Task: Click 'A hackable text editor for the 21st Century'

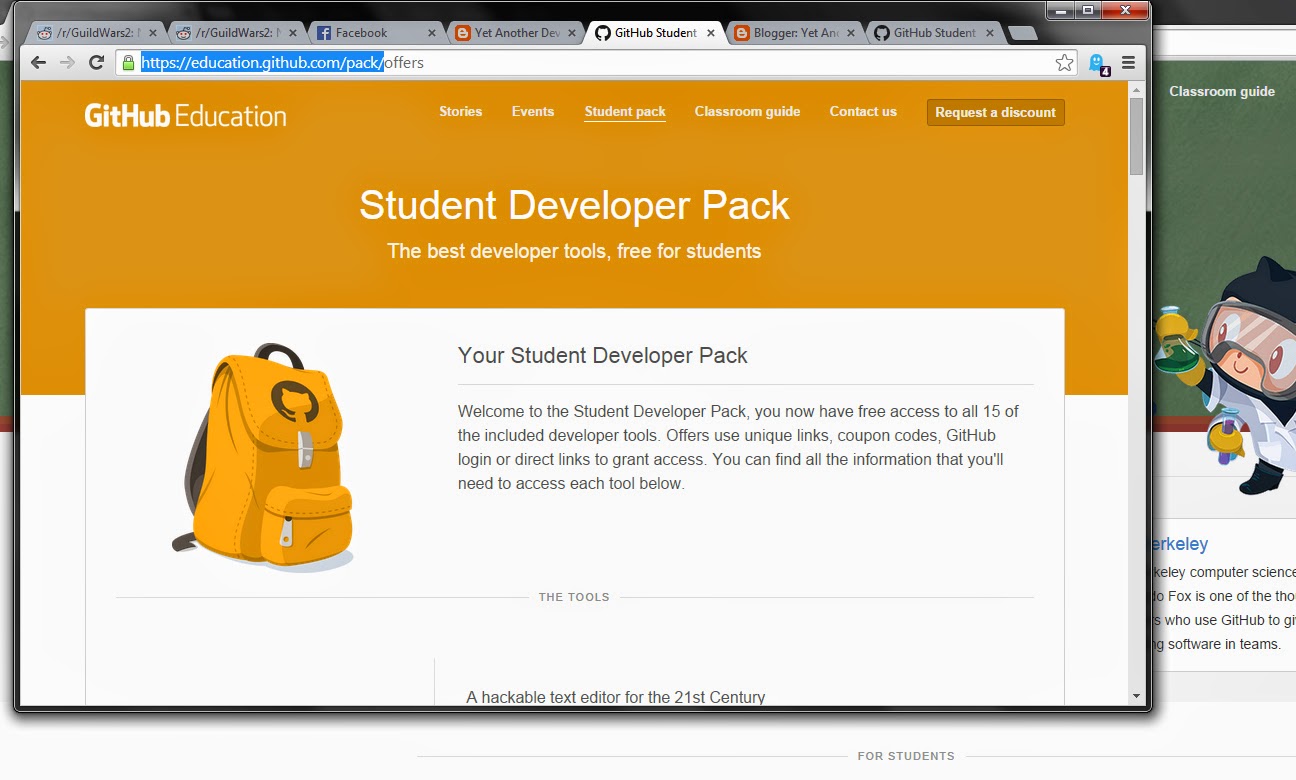Action: (x=615, y=697)
